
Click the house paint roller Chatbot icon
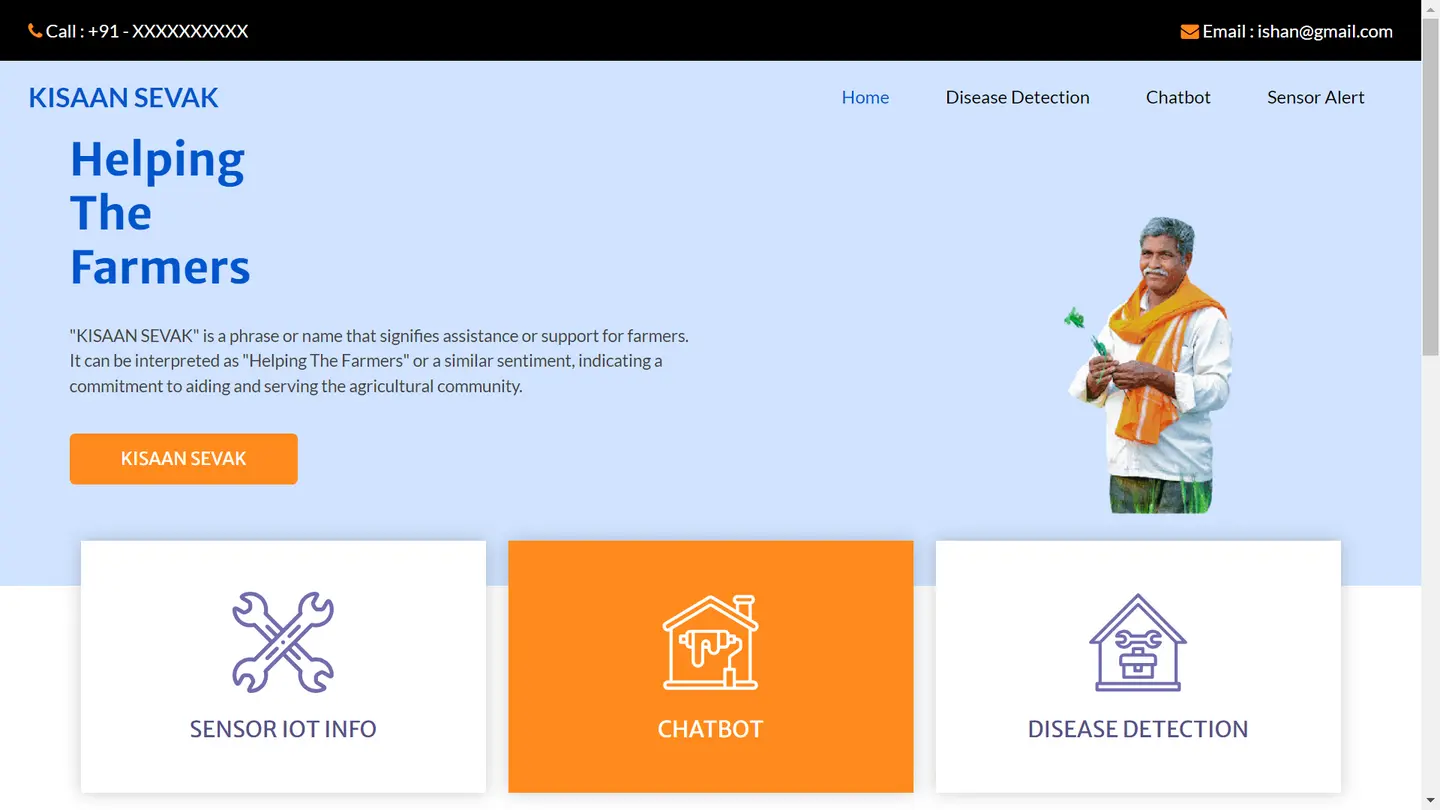coord(711,642)
